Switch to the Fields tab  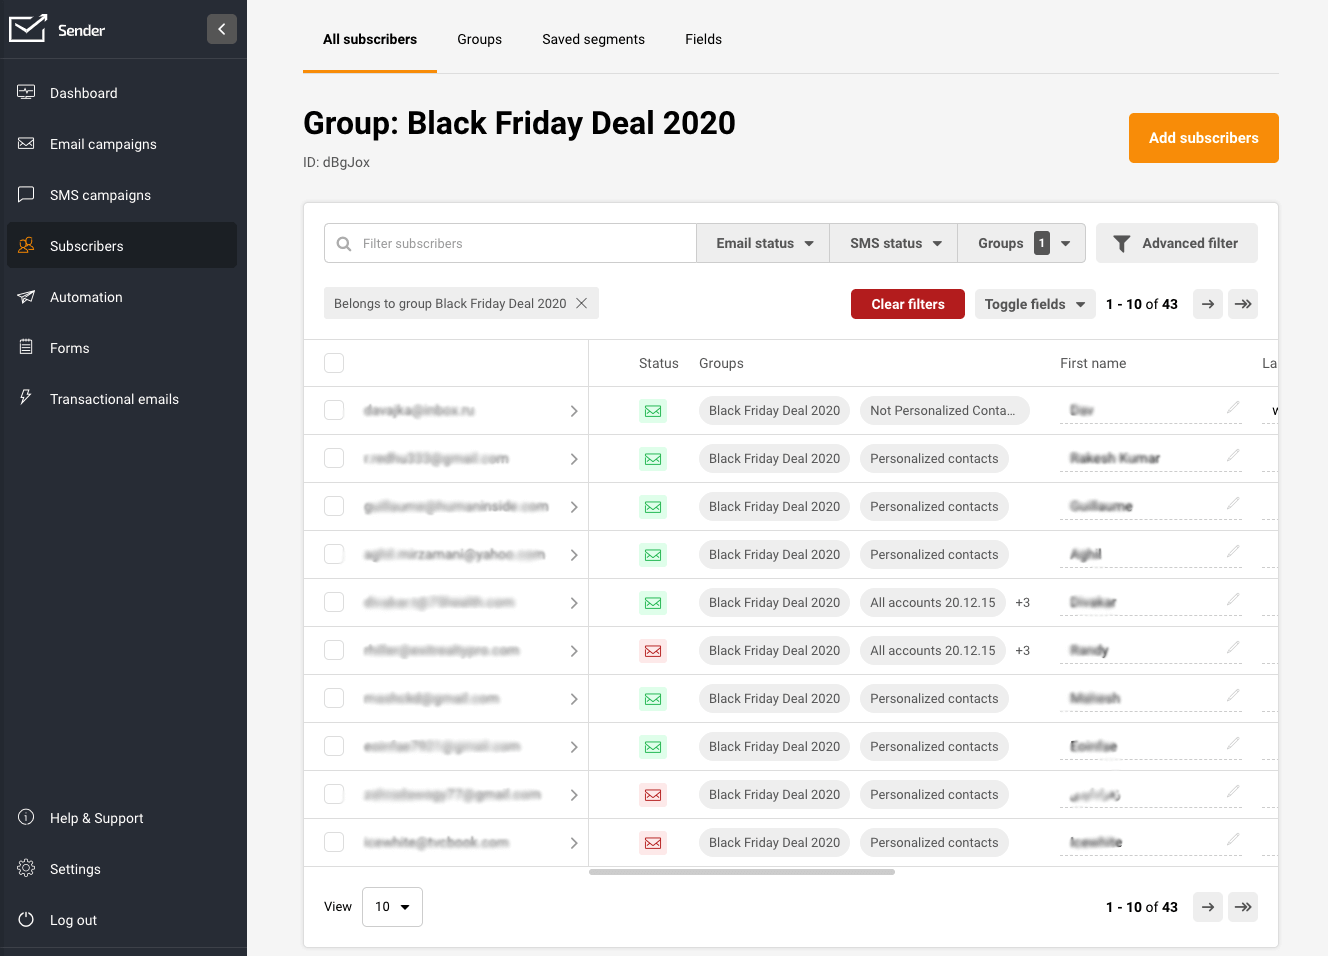(703, 39)
